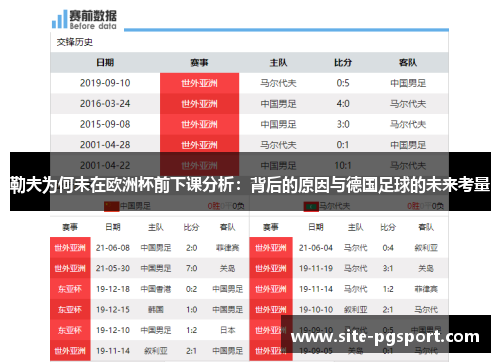
Task: Click the score 3:1 in the 19-11-19 row
Action: tap(388, 268)
